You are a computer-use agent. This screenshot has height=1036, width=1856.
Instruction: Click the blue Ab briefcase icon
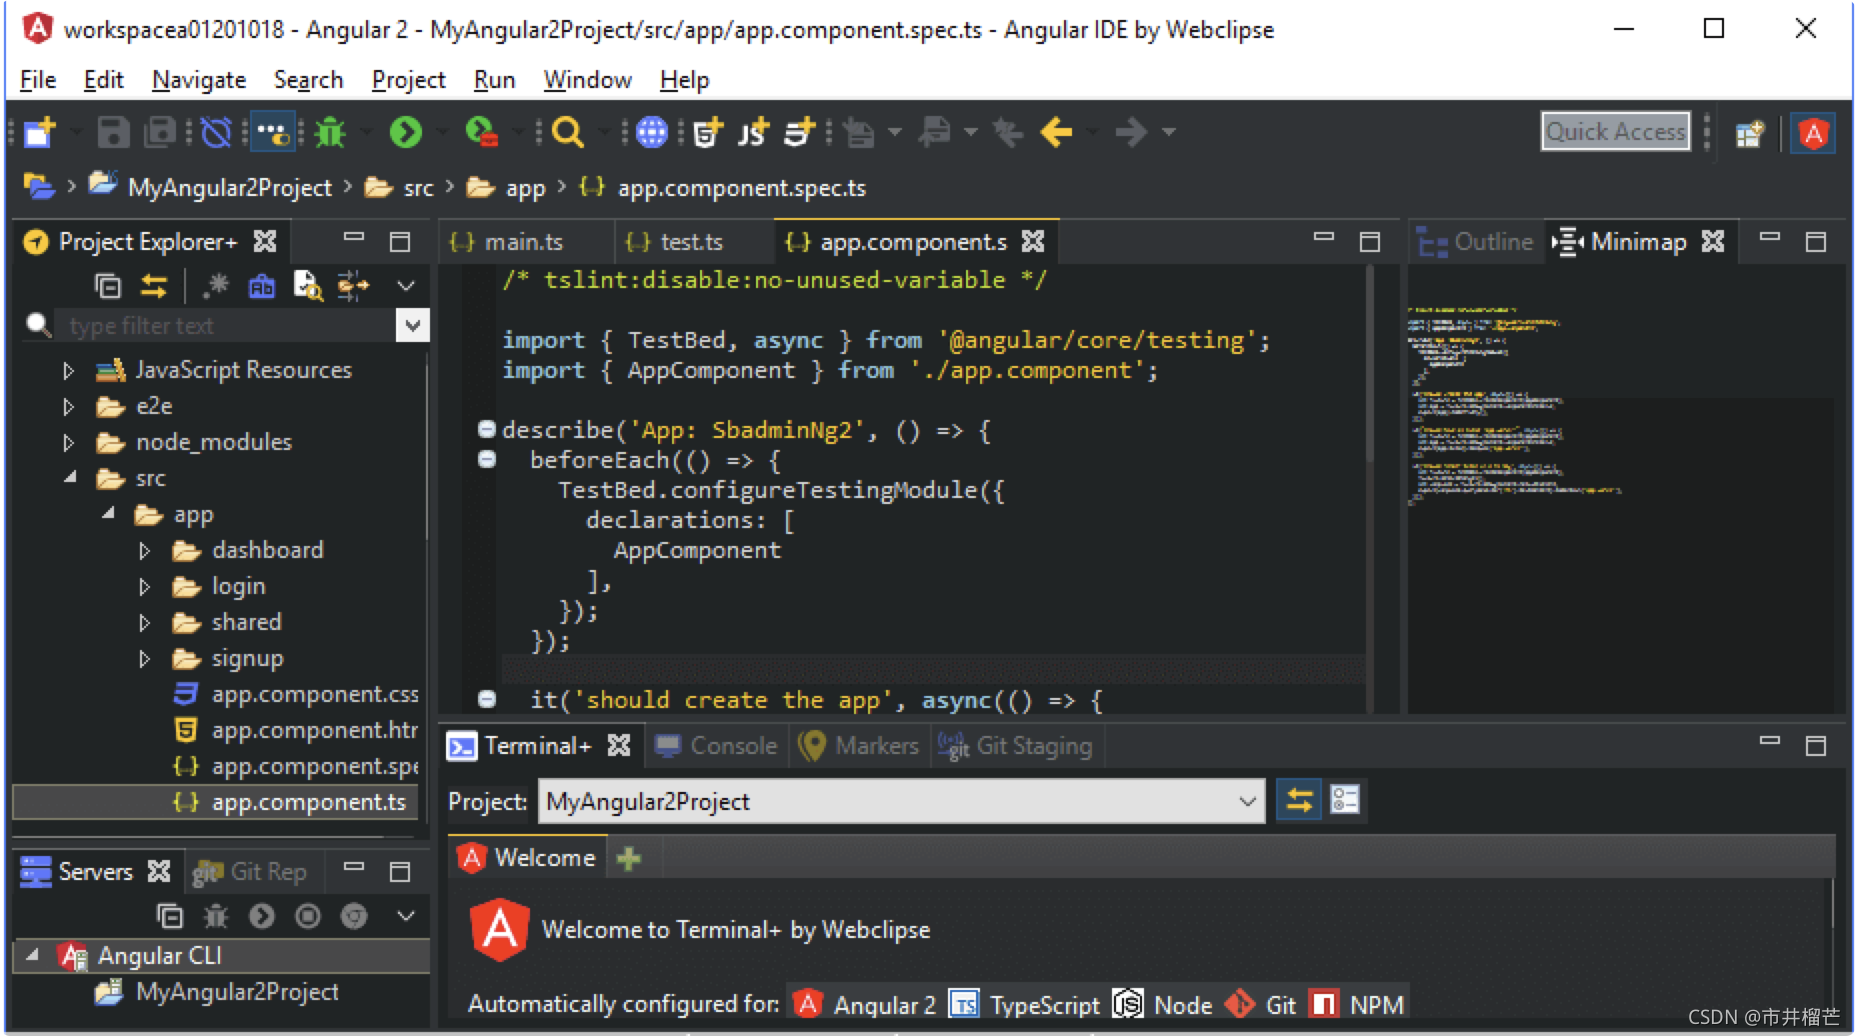tap(261, 286)
